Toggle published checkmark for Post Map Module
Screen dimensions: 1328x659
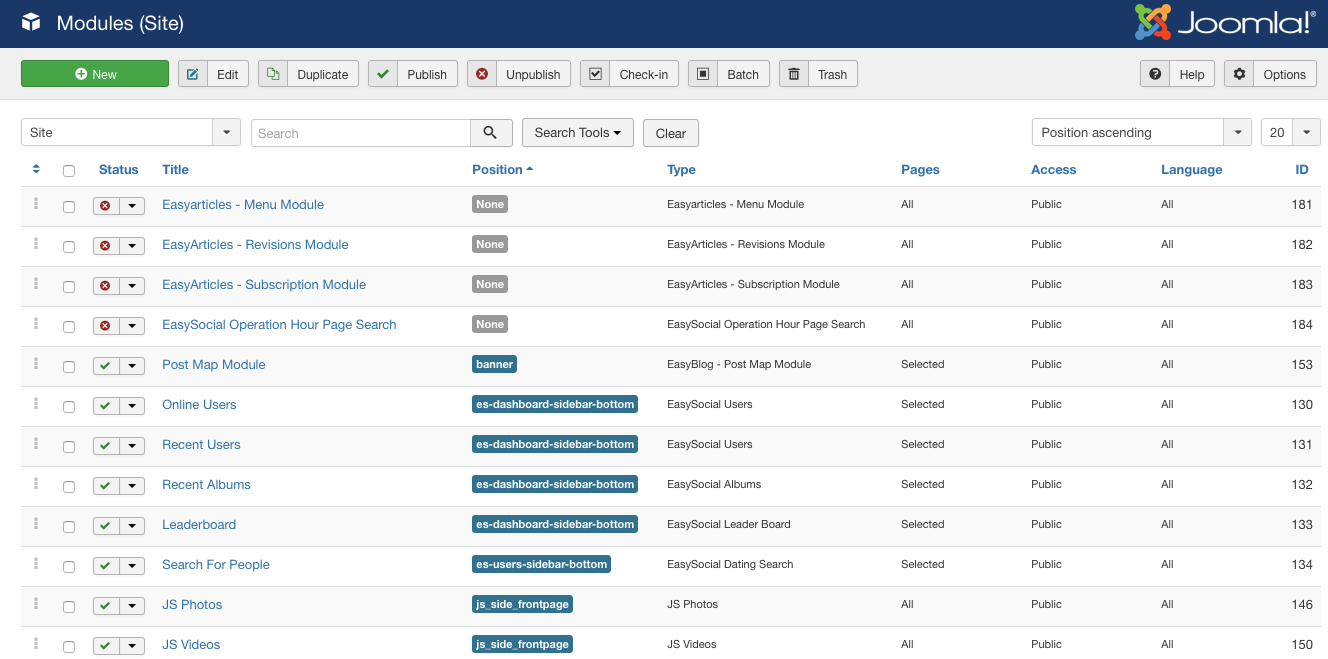pyautogui.click(x=106, y=366)
